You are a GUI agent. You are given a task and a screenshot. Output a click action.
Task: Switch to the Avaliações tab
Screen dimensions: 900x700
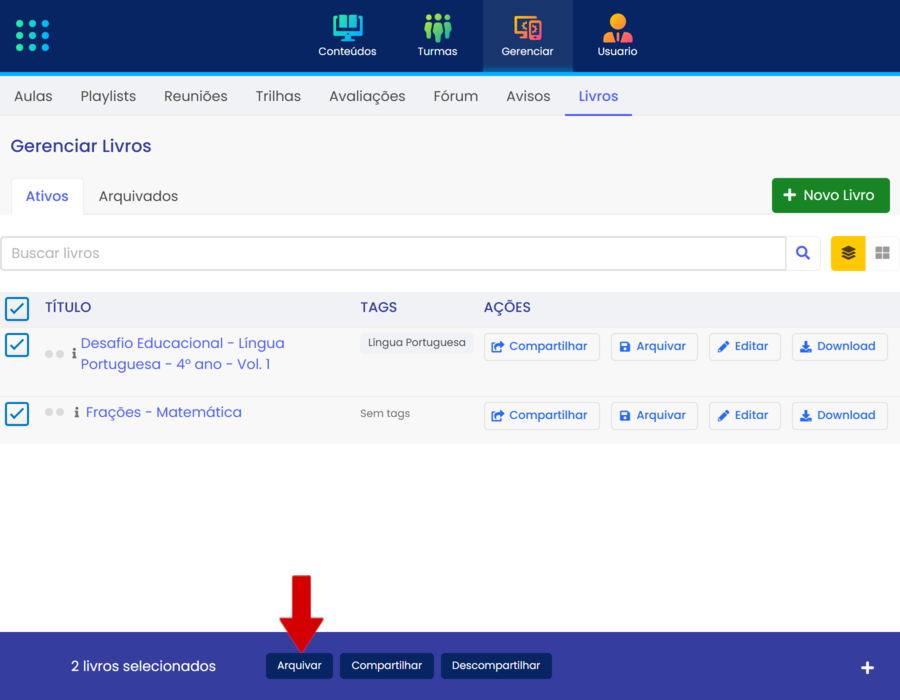[367, 96]
